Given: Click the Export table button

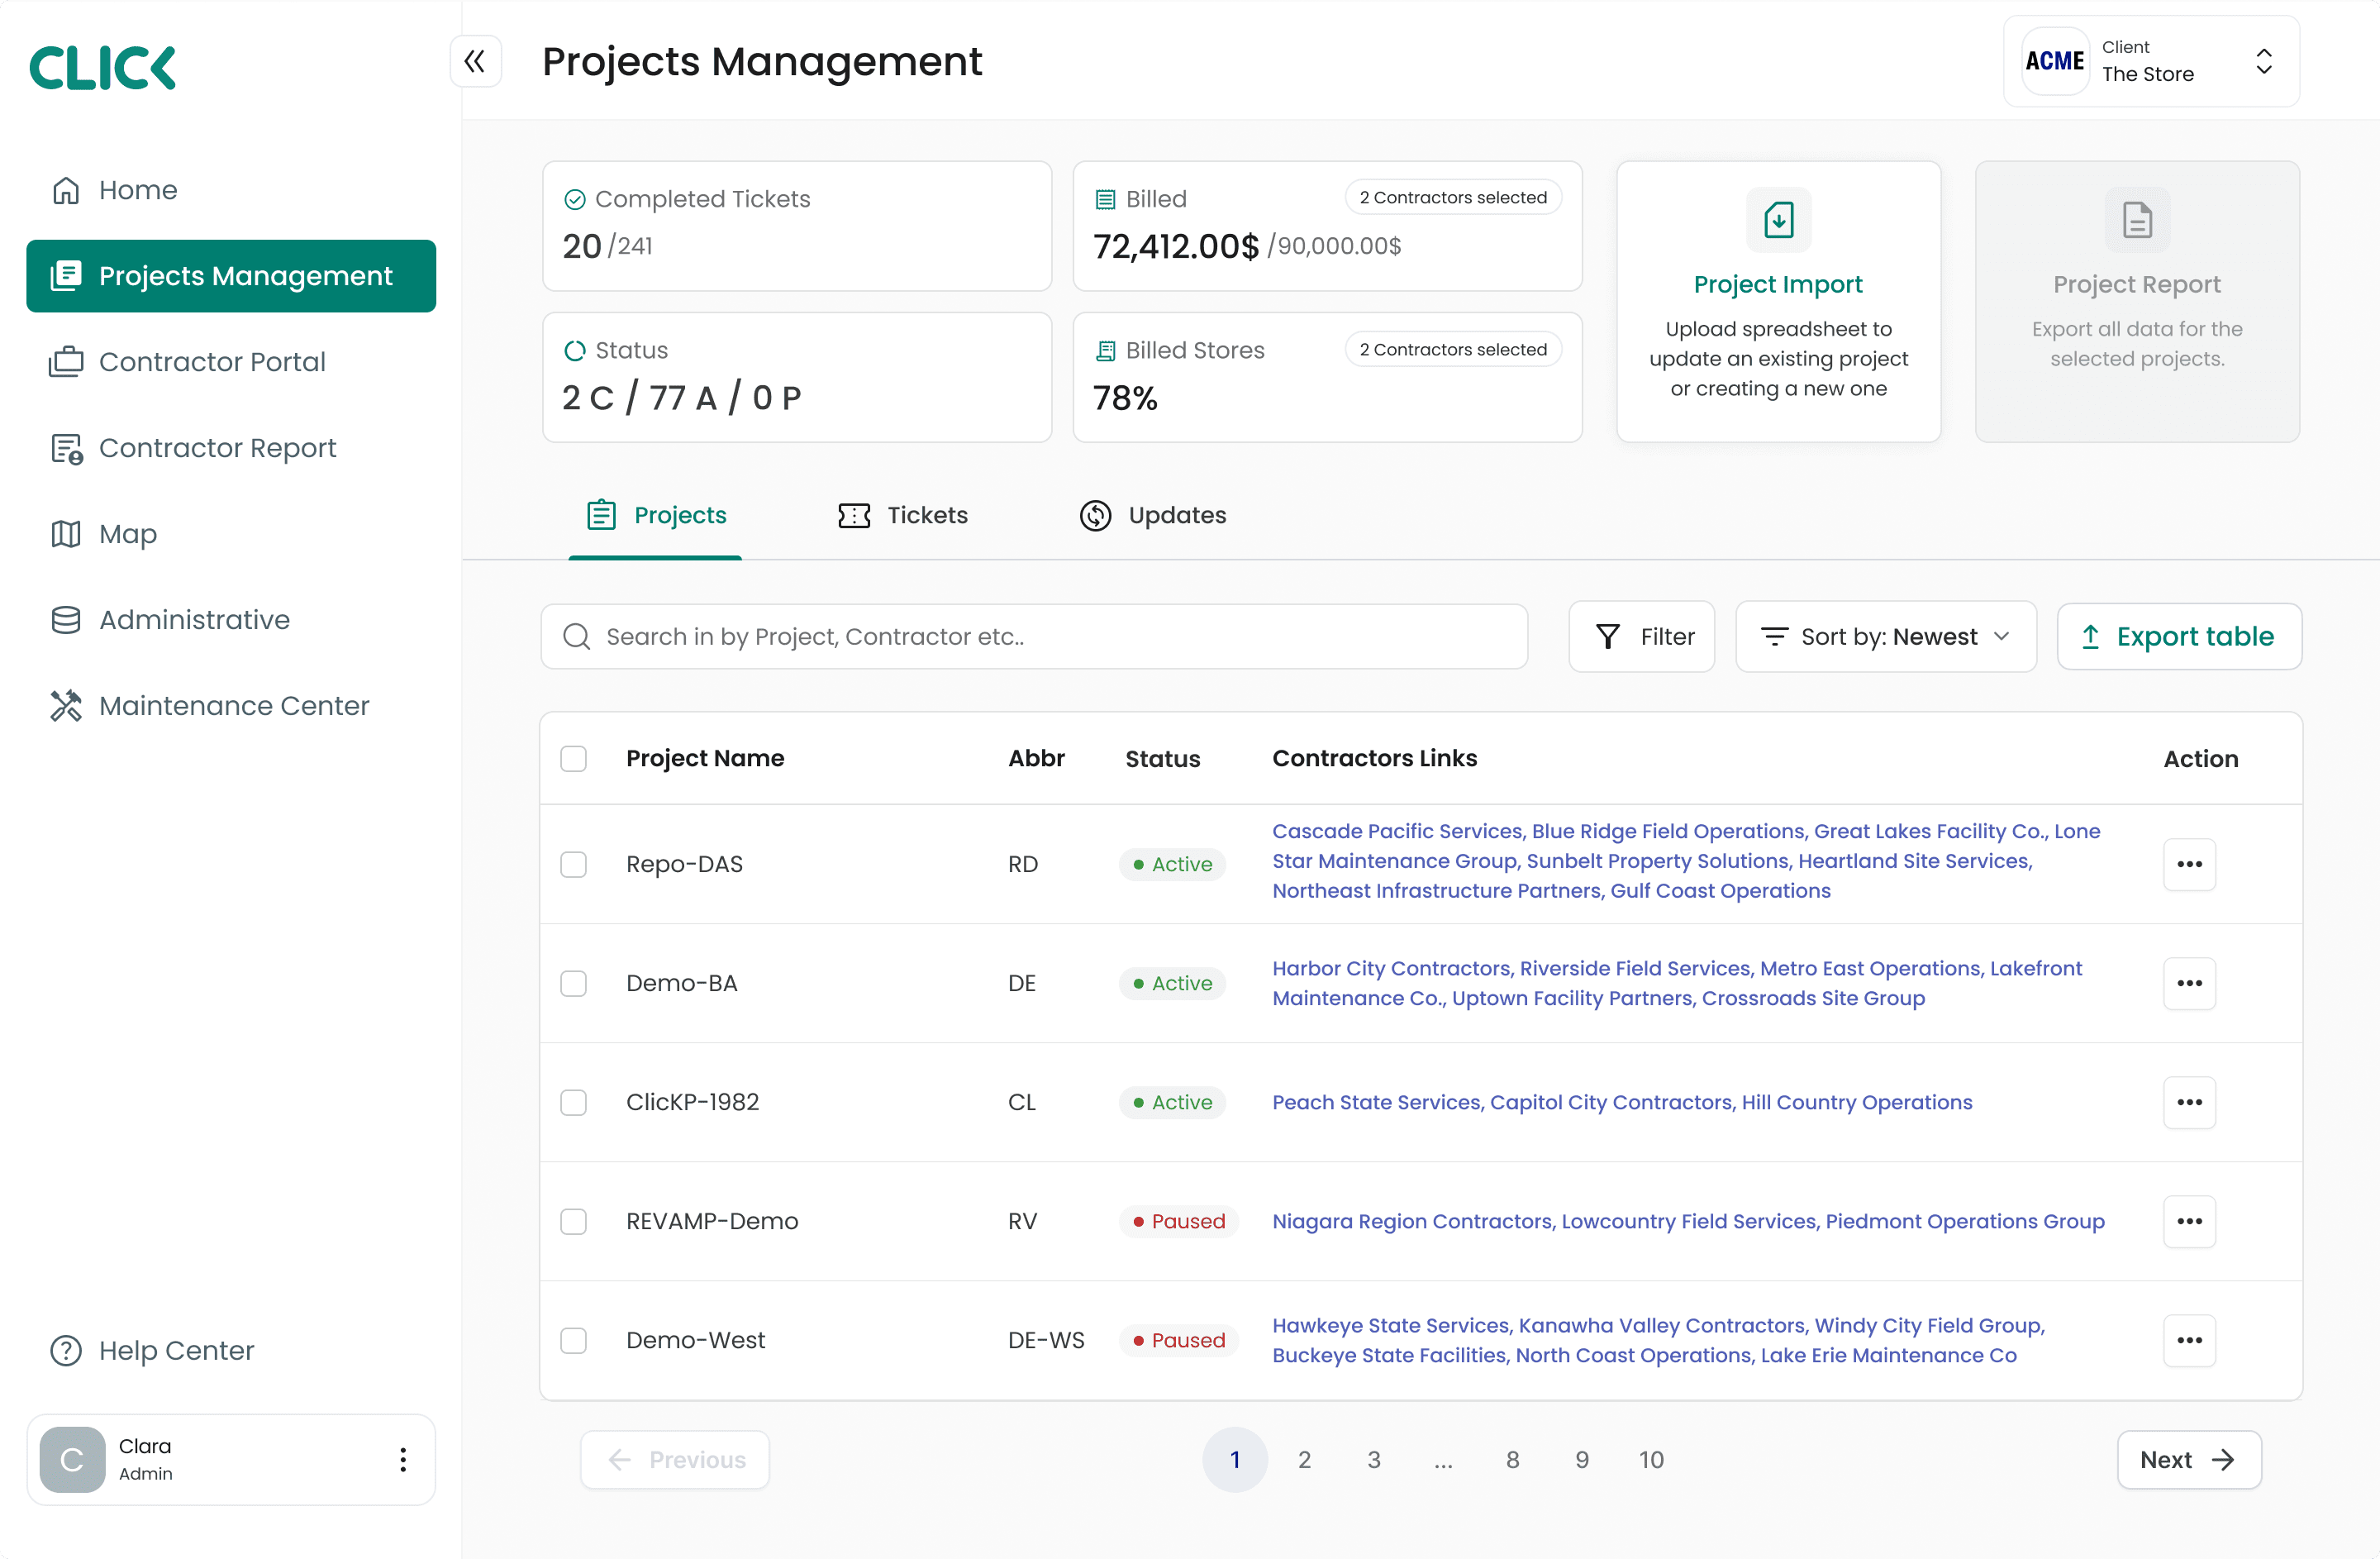Looking at the screenshot, I should 2178,637.
